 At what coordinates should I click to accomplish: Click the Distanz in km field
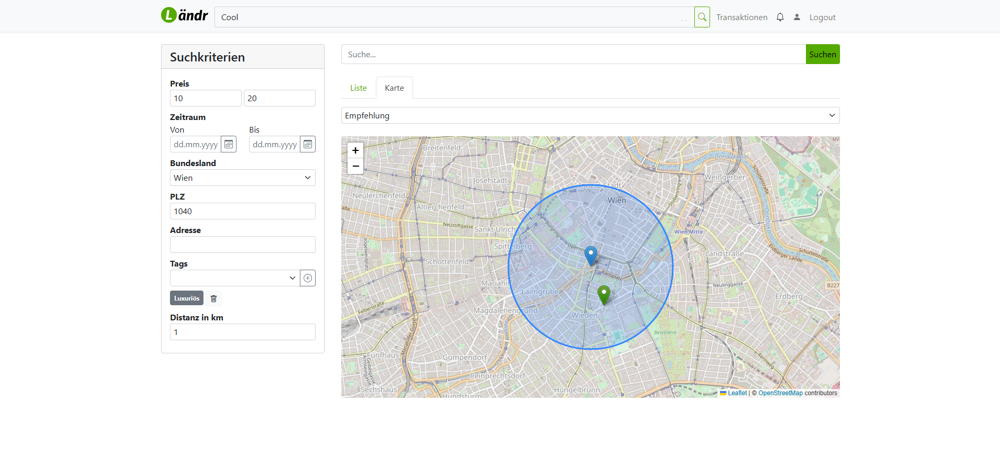click(243, 332)
